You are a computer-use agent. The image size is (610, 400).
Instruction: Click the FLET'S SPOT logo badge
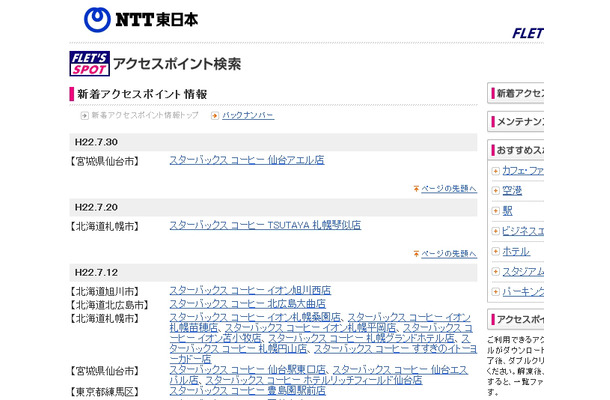coord(89,63)
